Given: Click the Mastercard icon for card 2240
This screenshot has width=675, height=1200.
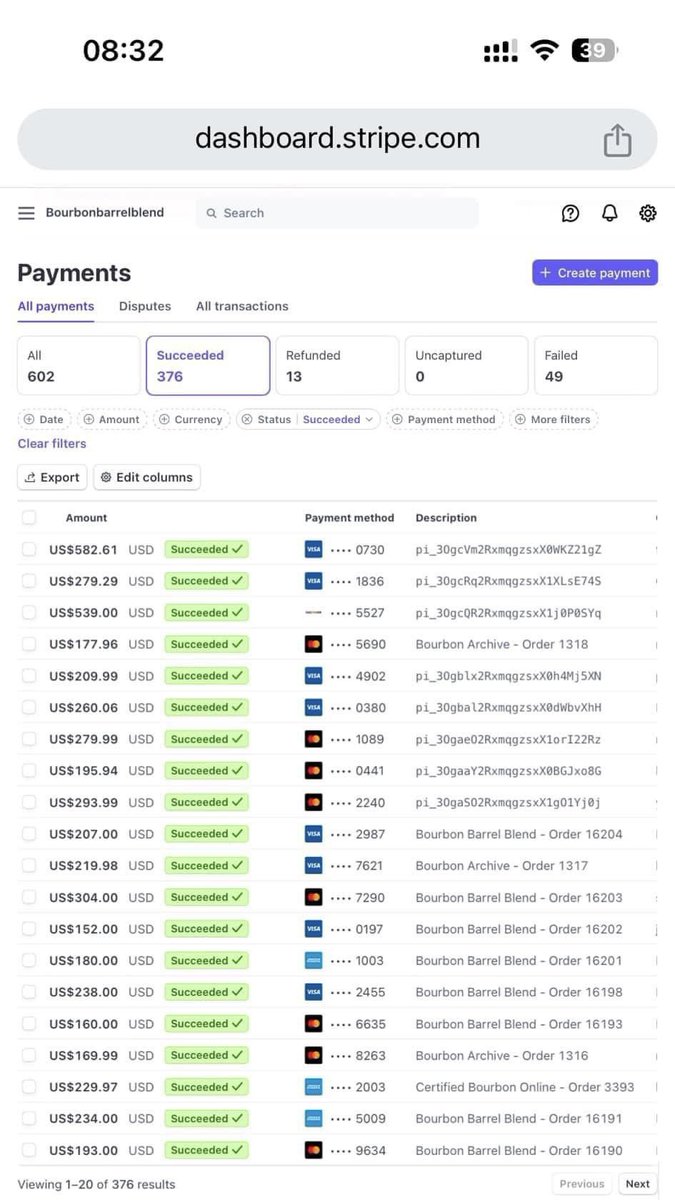Looking at the screenshot, I should 314,802.
